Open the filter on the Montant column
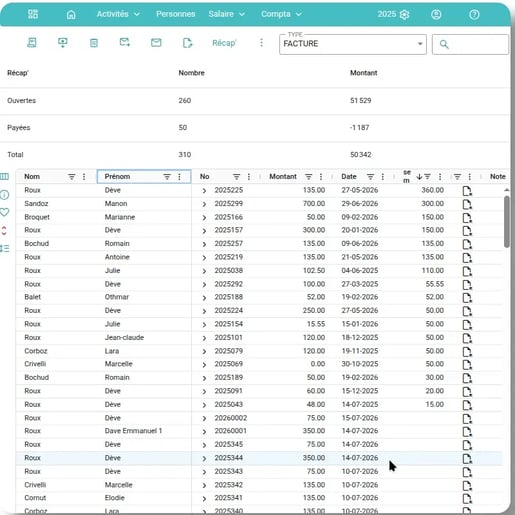 tap(309, 177)
